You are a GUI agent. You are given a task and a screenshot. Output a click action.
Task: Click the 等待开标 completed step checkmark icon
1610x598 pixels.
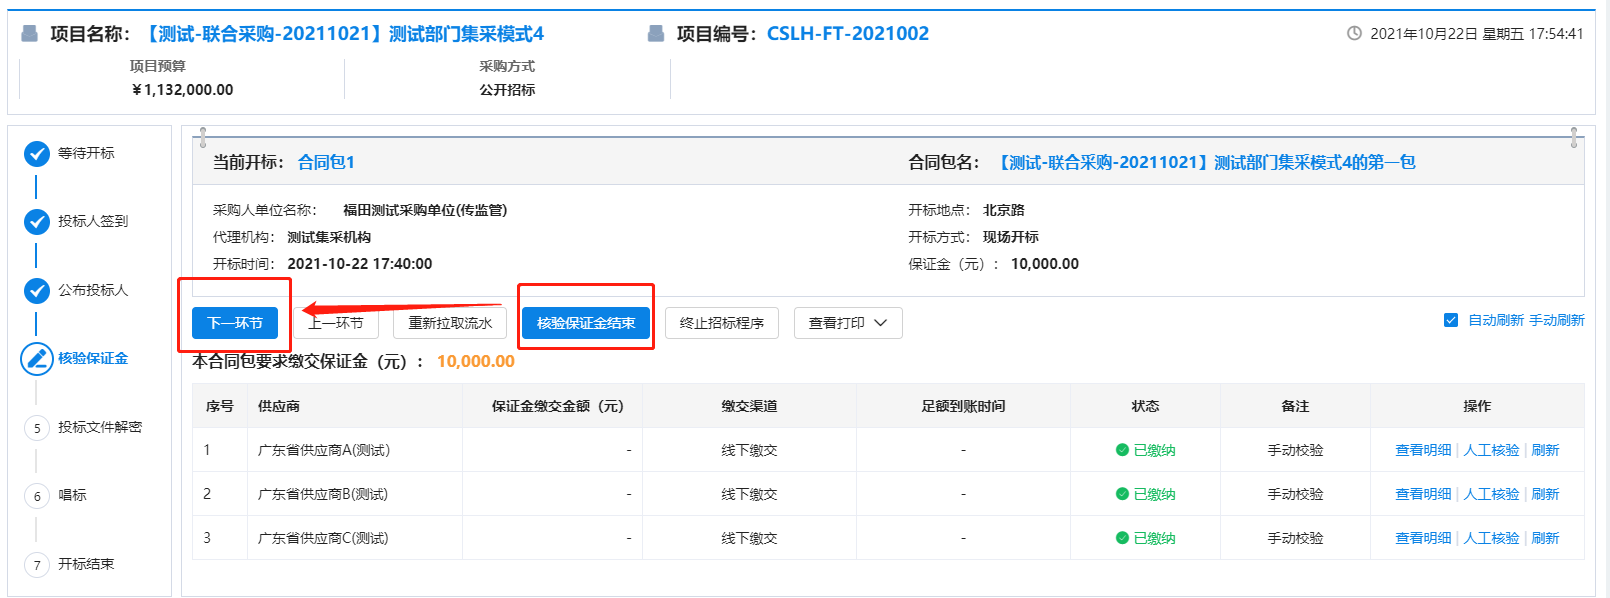tap(37, 154)
